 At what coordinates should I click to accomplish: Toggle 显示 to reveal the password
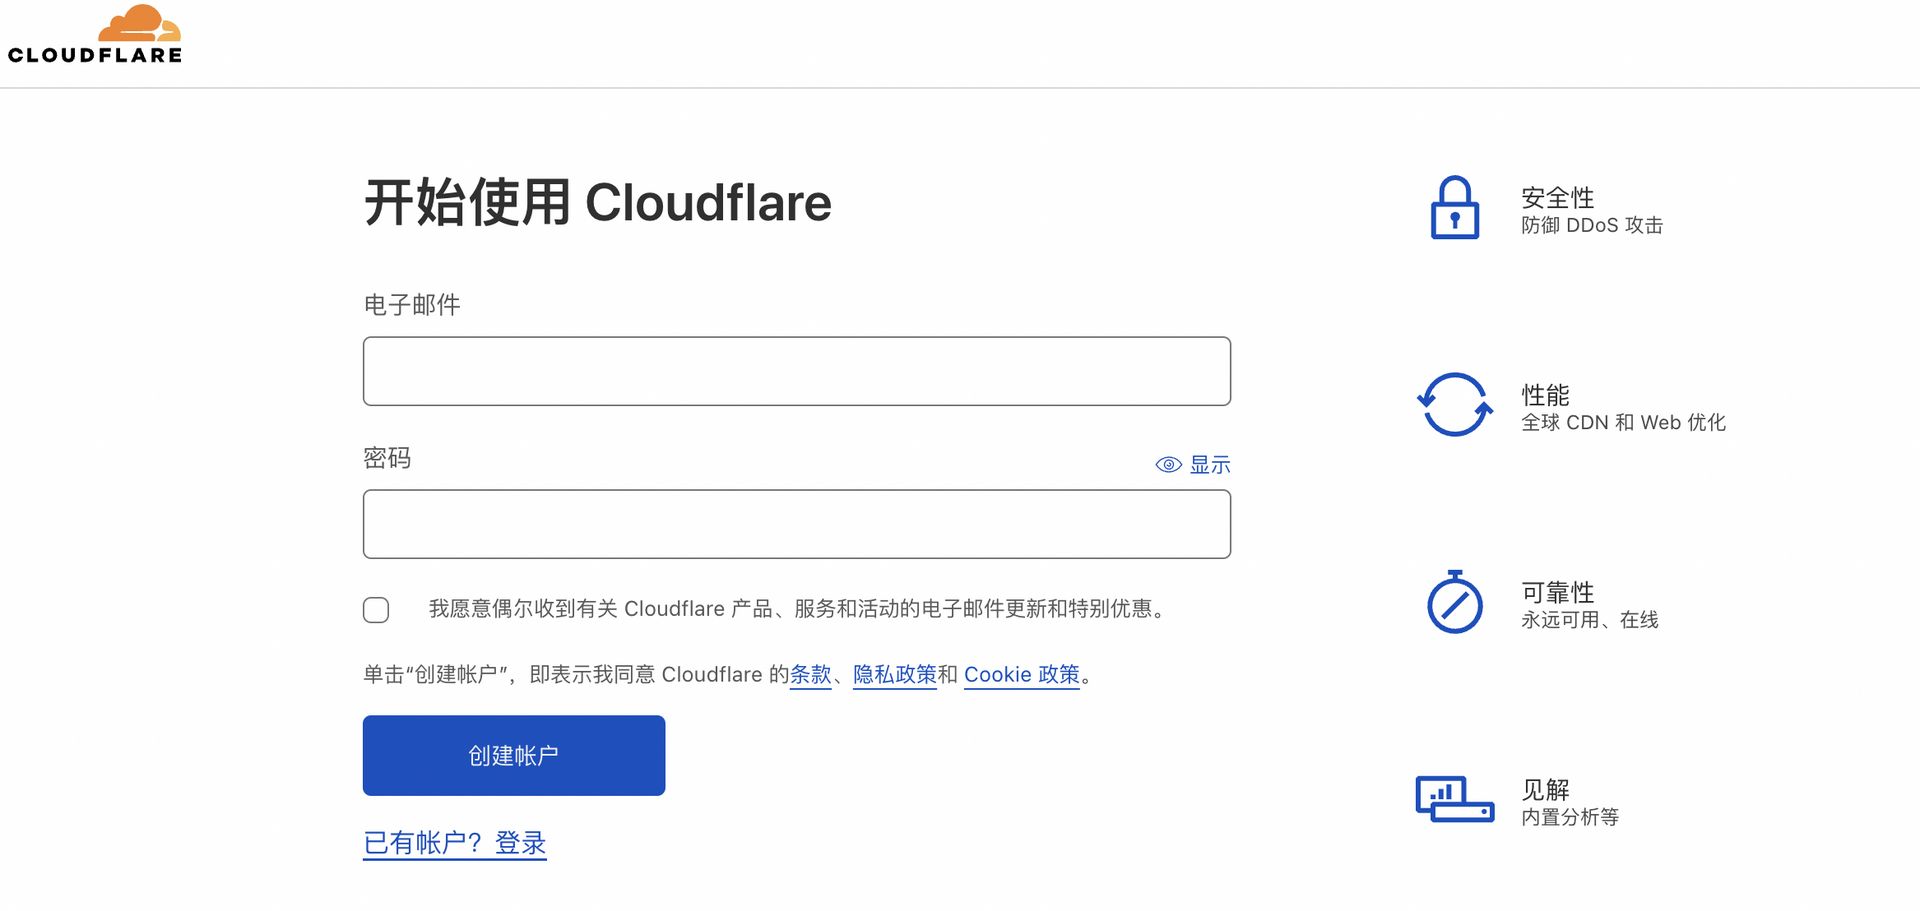[x=1209, y=464]
